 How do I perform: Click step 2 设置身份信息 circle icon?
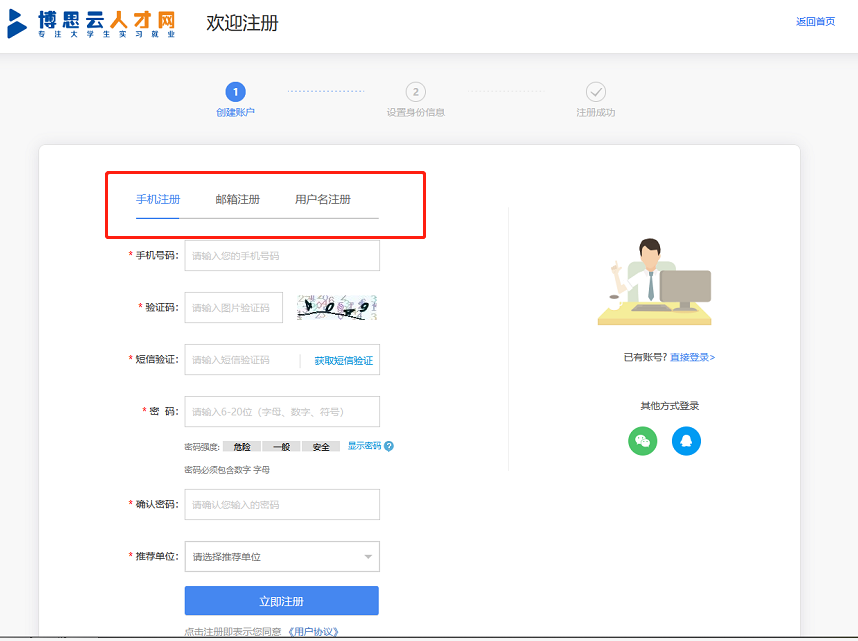coord(415,92)
